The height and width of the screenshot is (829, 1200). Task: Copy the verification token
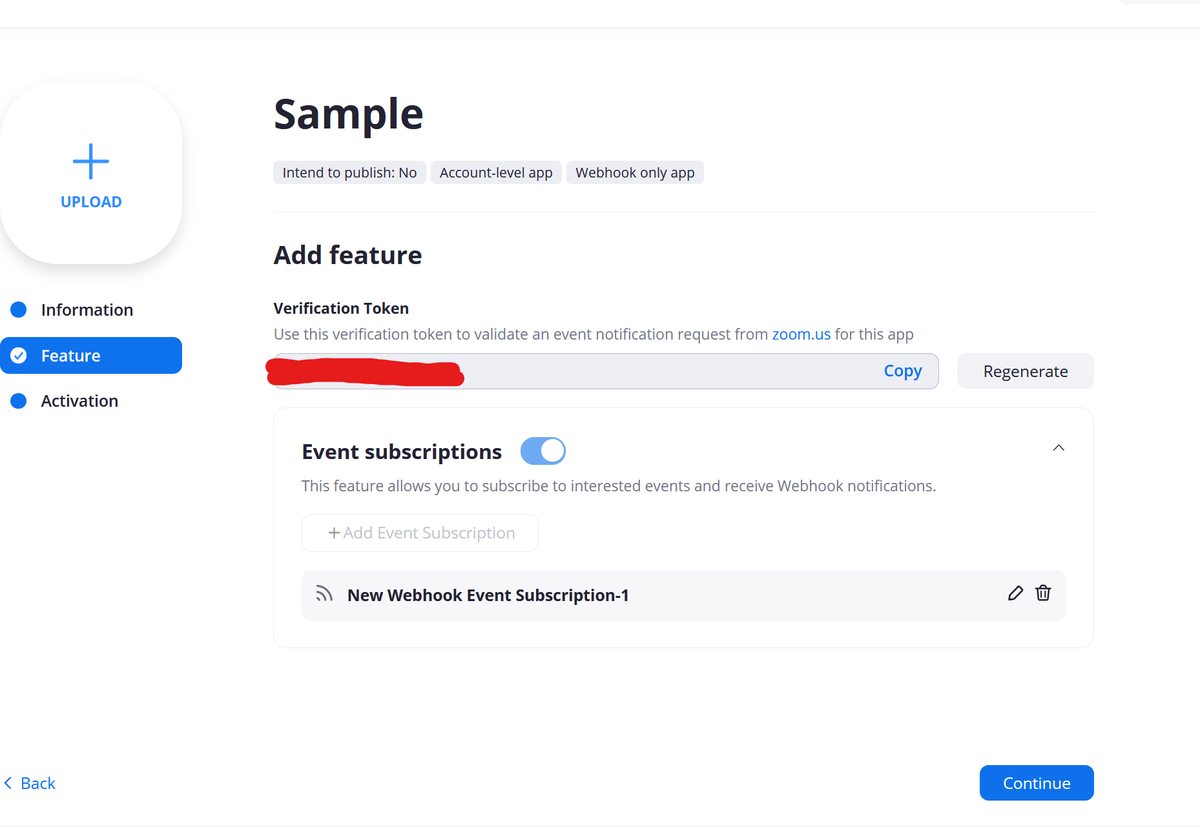click(x=902, y=371)
